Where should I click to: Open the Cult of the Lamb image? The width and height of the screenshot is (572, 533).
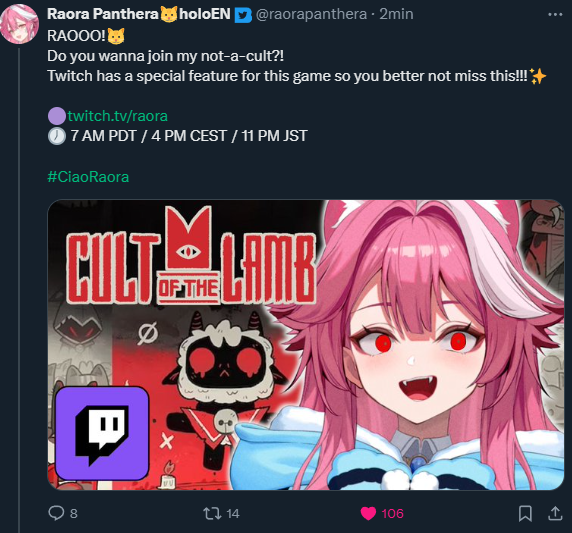(x=306, y=345)
